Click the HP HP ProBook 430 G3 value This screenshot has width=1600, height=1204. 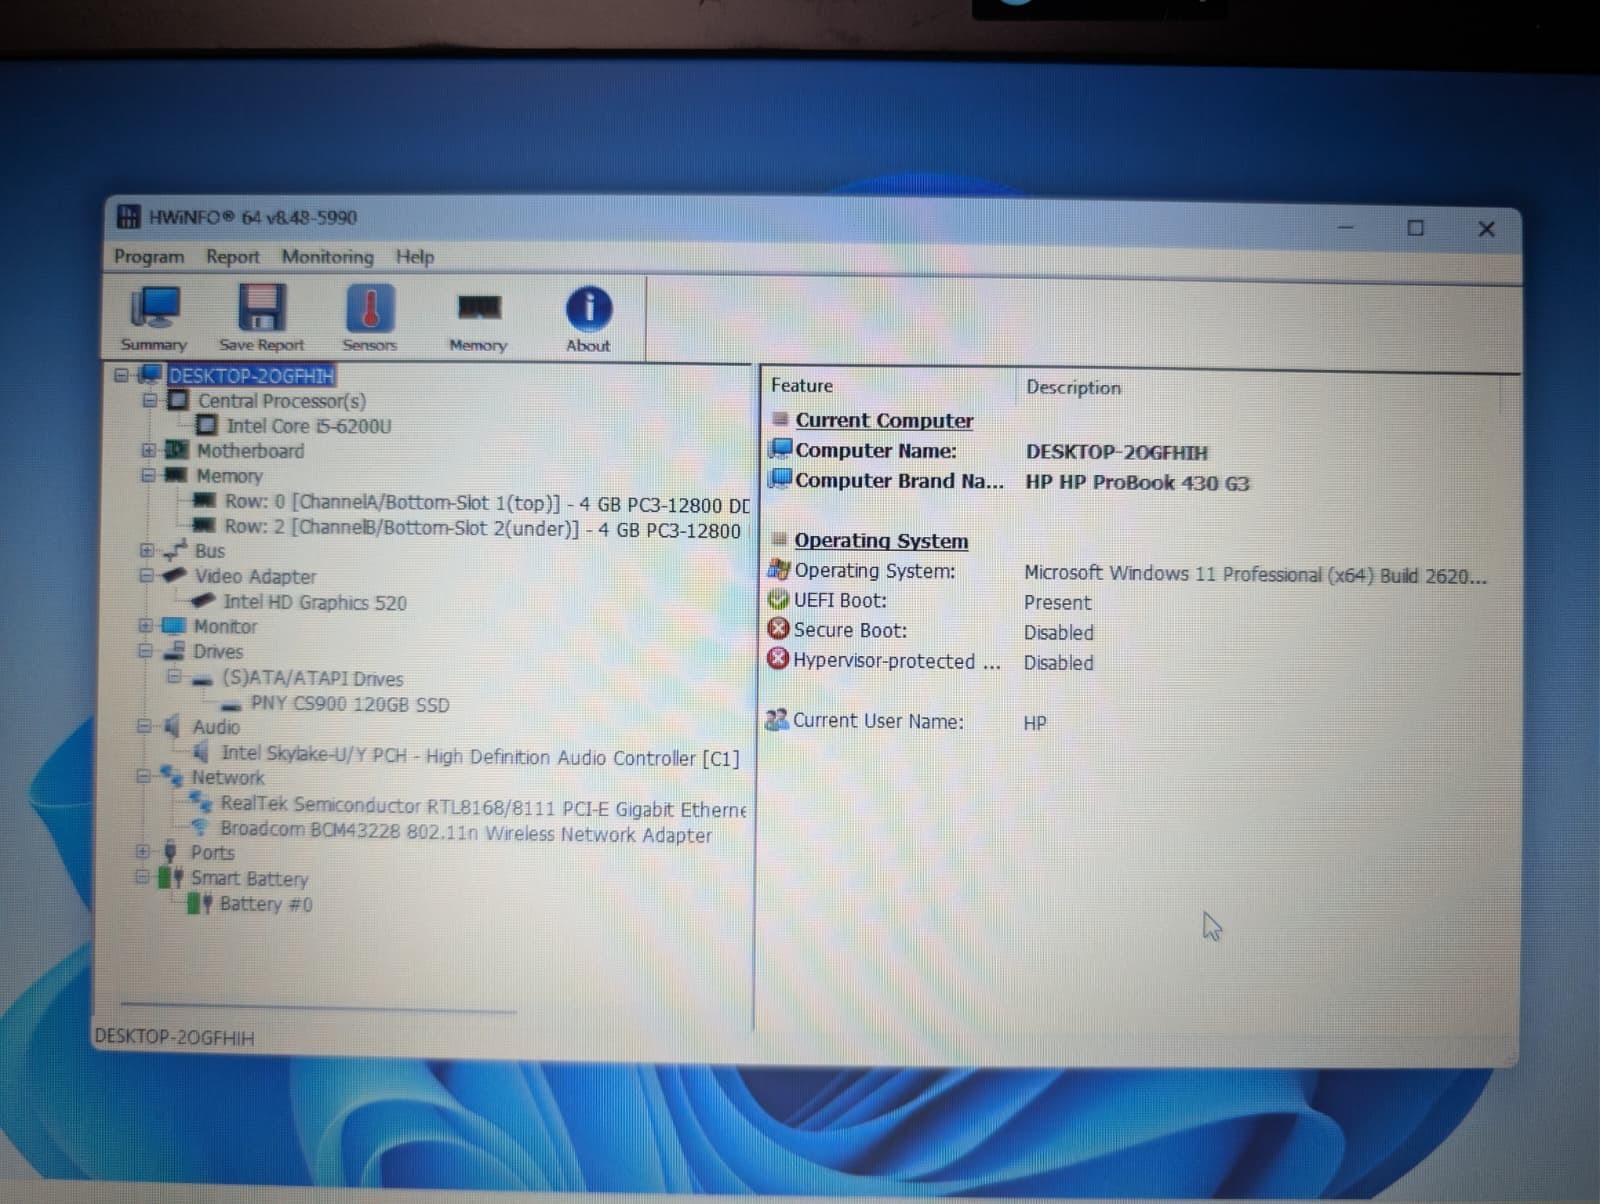coord(1137,482)
